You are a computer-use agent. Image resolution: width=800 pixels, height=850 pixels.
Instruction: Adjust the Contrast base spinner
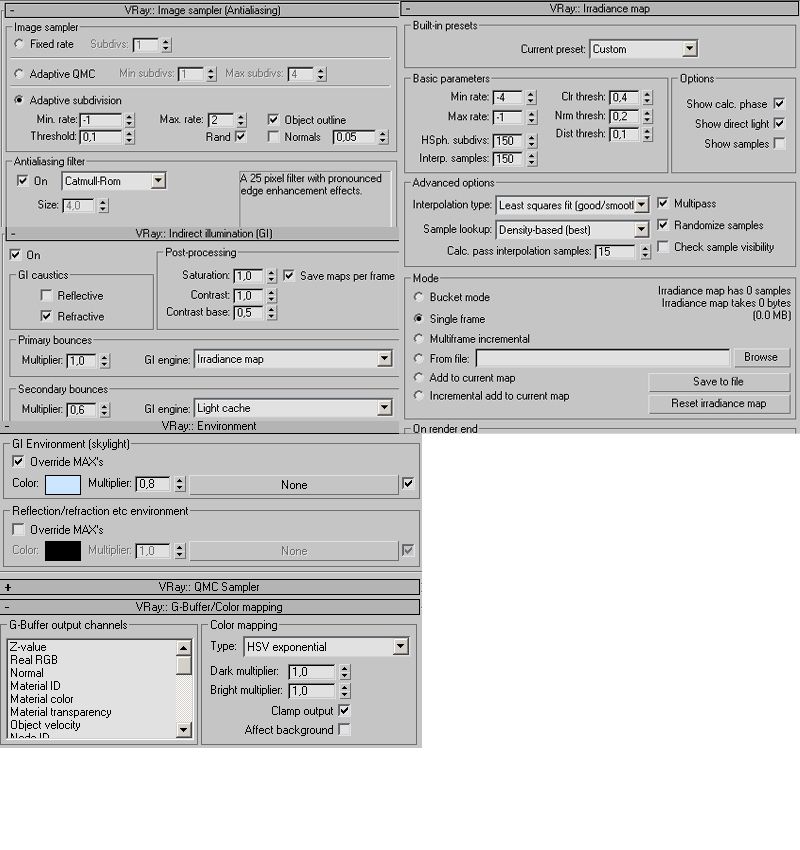pos(272,313)
